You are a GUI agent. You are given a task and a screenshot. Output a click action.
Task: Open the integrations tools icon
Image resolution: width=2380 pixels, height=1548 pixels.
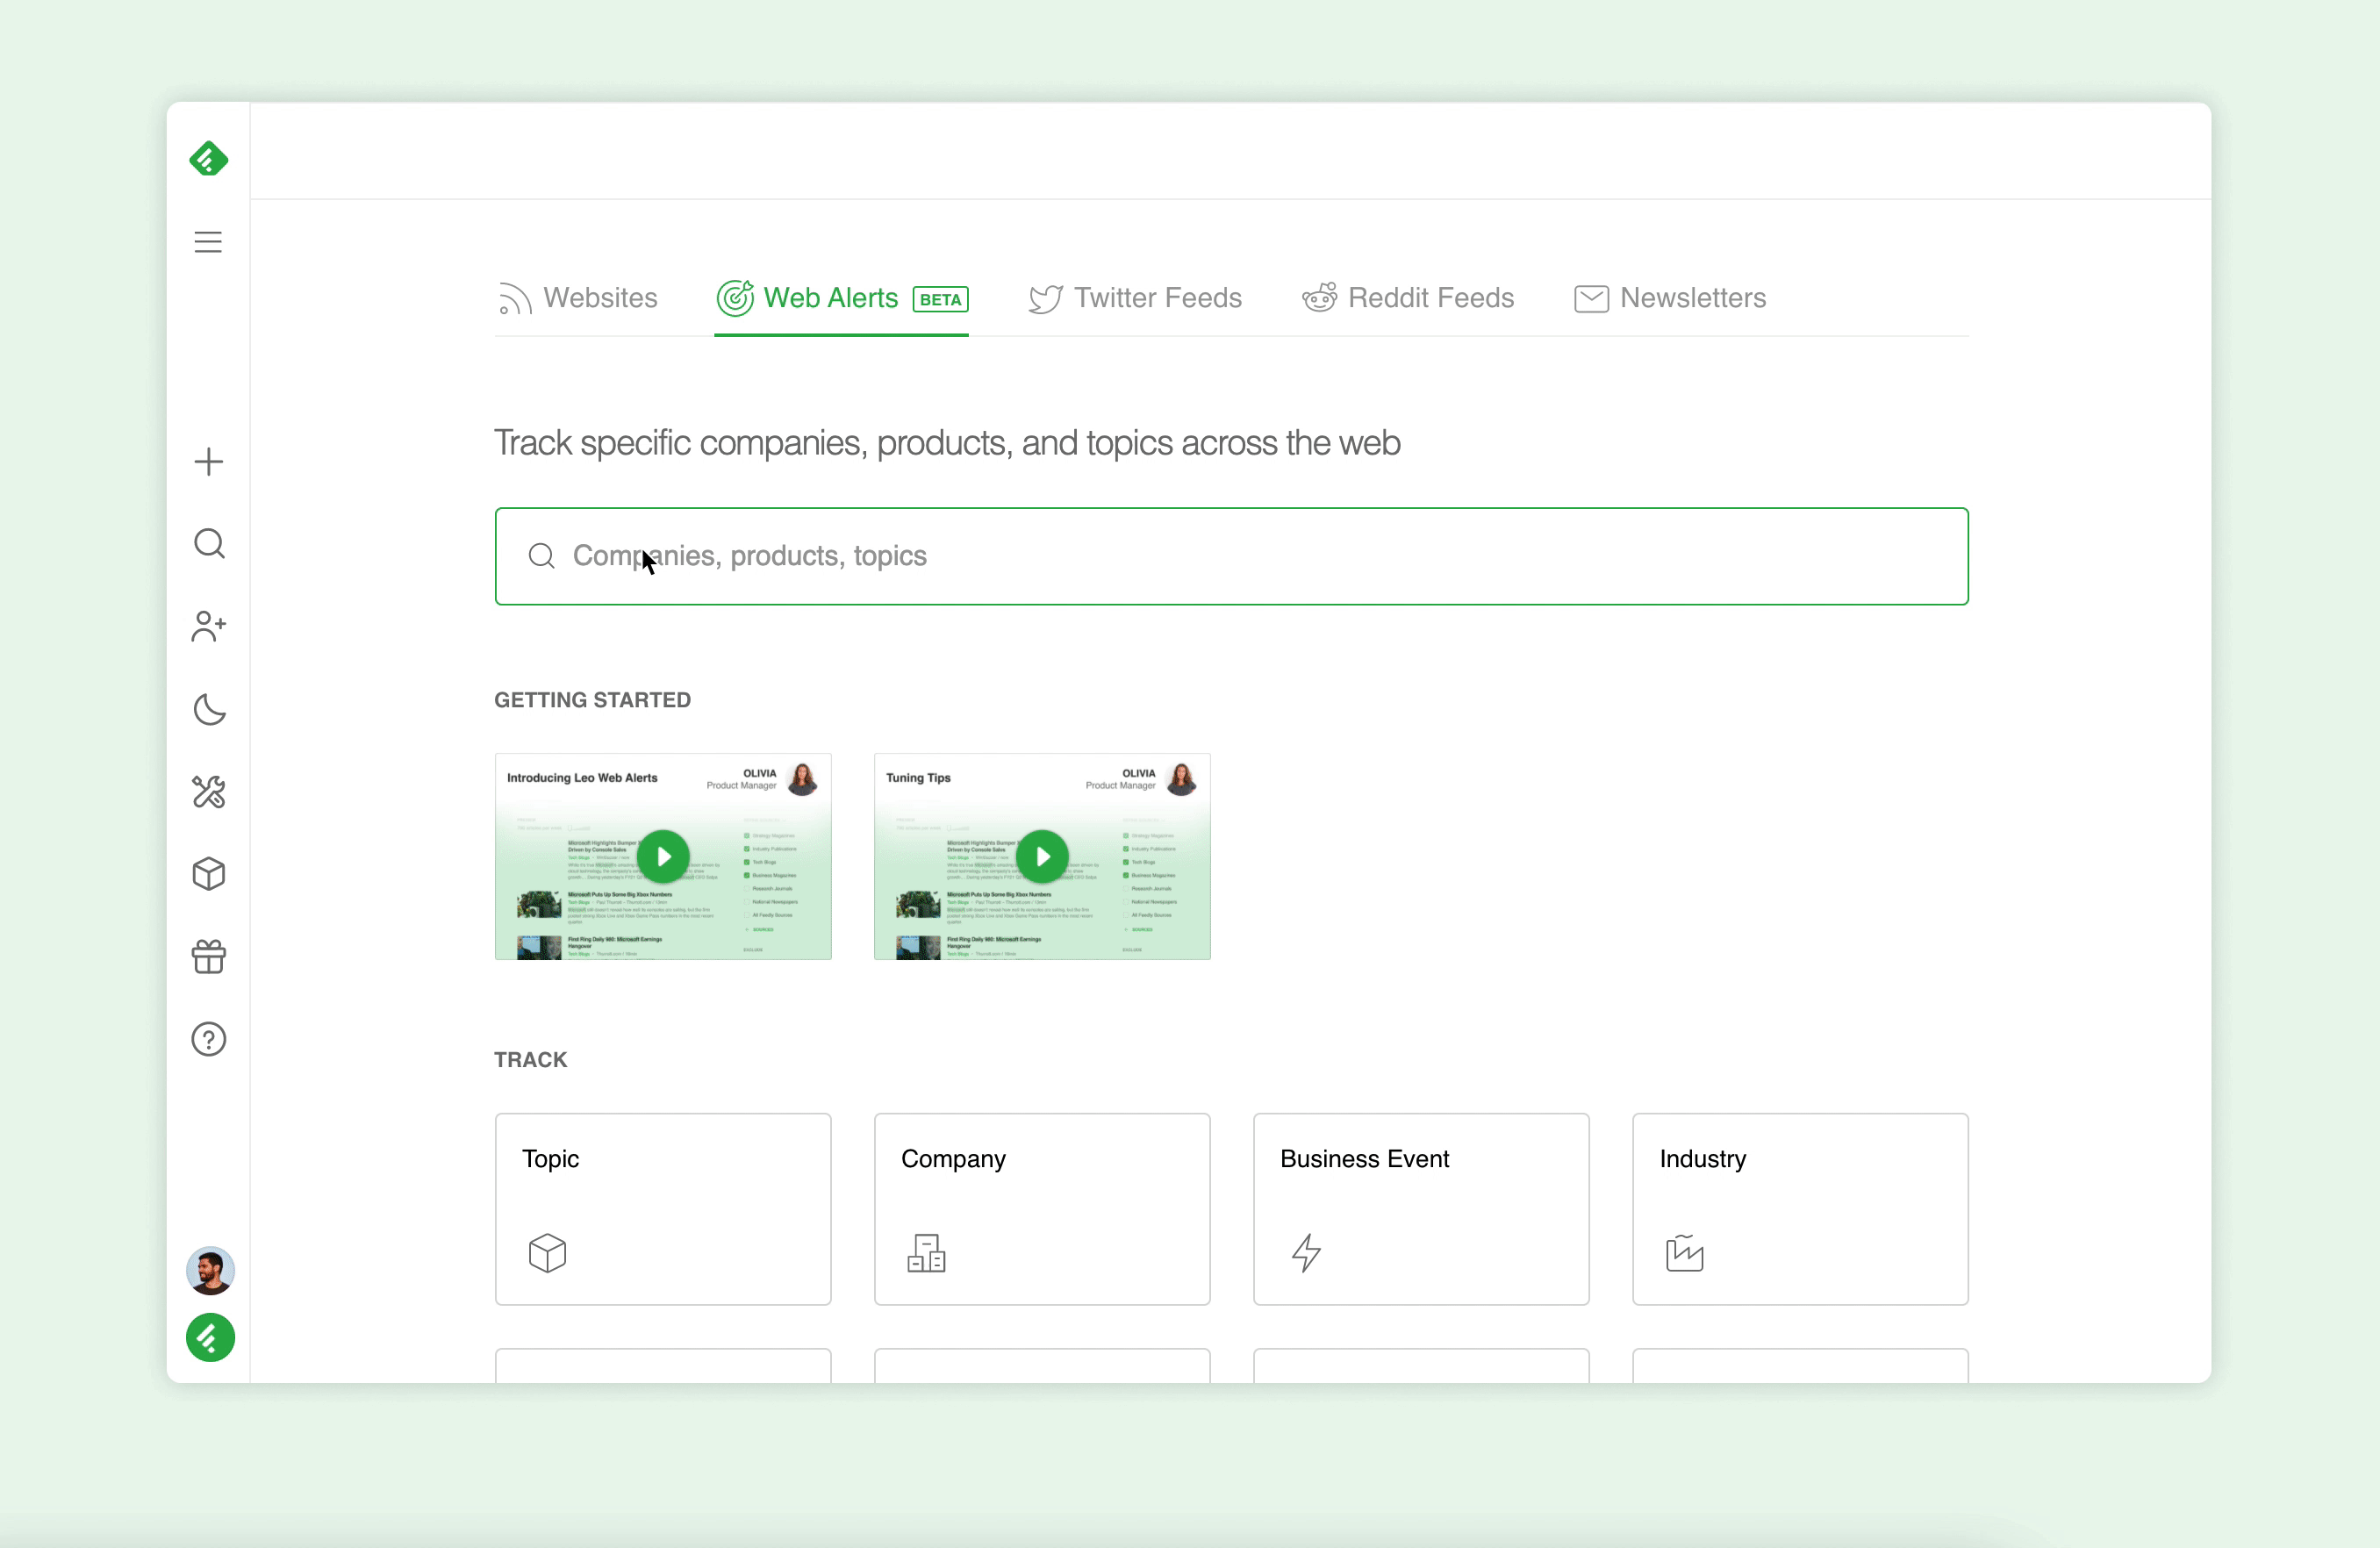pos(208,792)
